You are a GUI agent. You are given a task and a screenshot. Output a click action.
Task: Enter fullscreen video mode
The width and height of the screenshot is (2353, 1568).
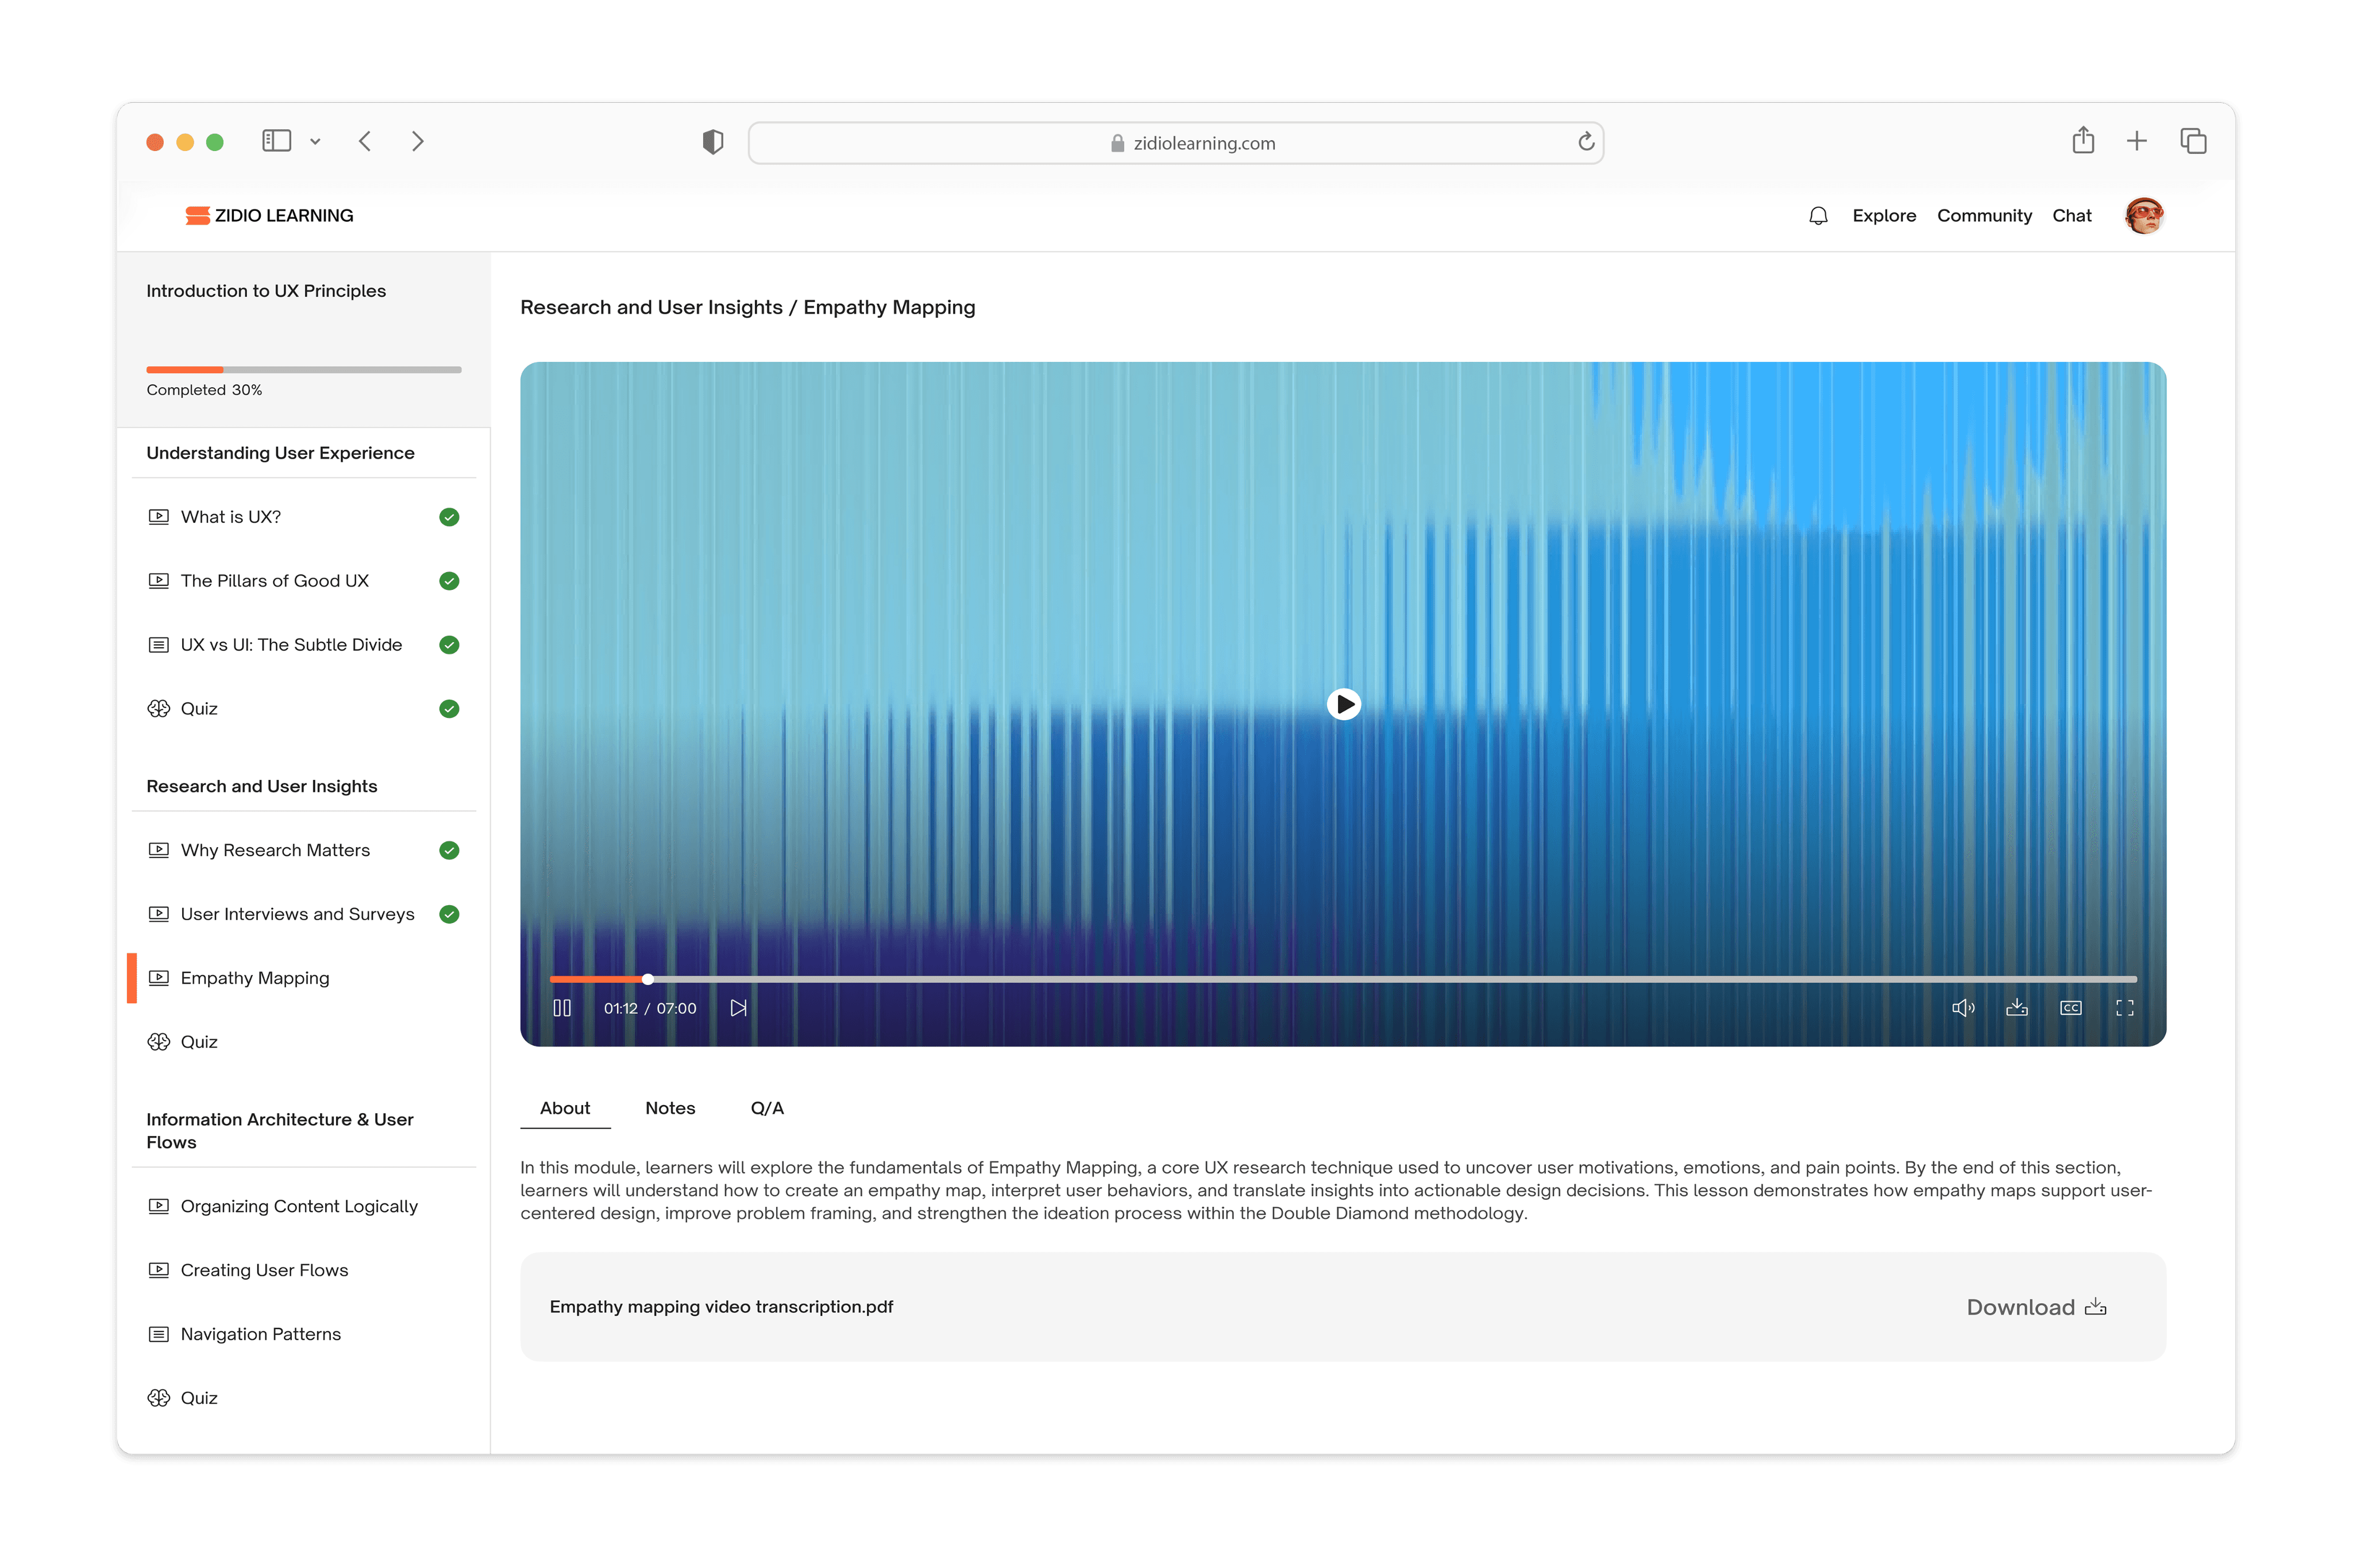point(2124,1008)
